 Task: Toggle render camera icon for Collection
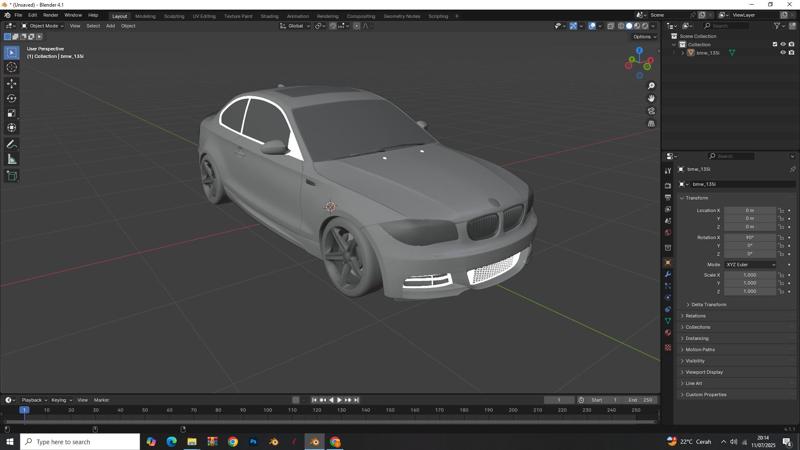(x=791, y=44)
